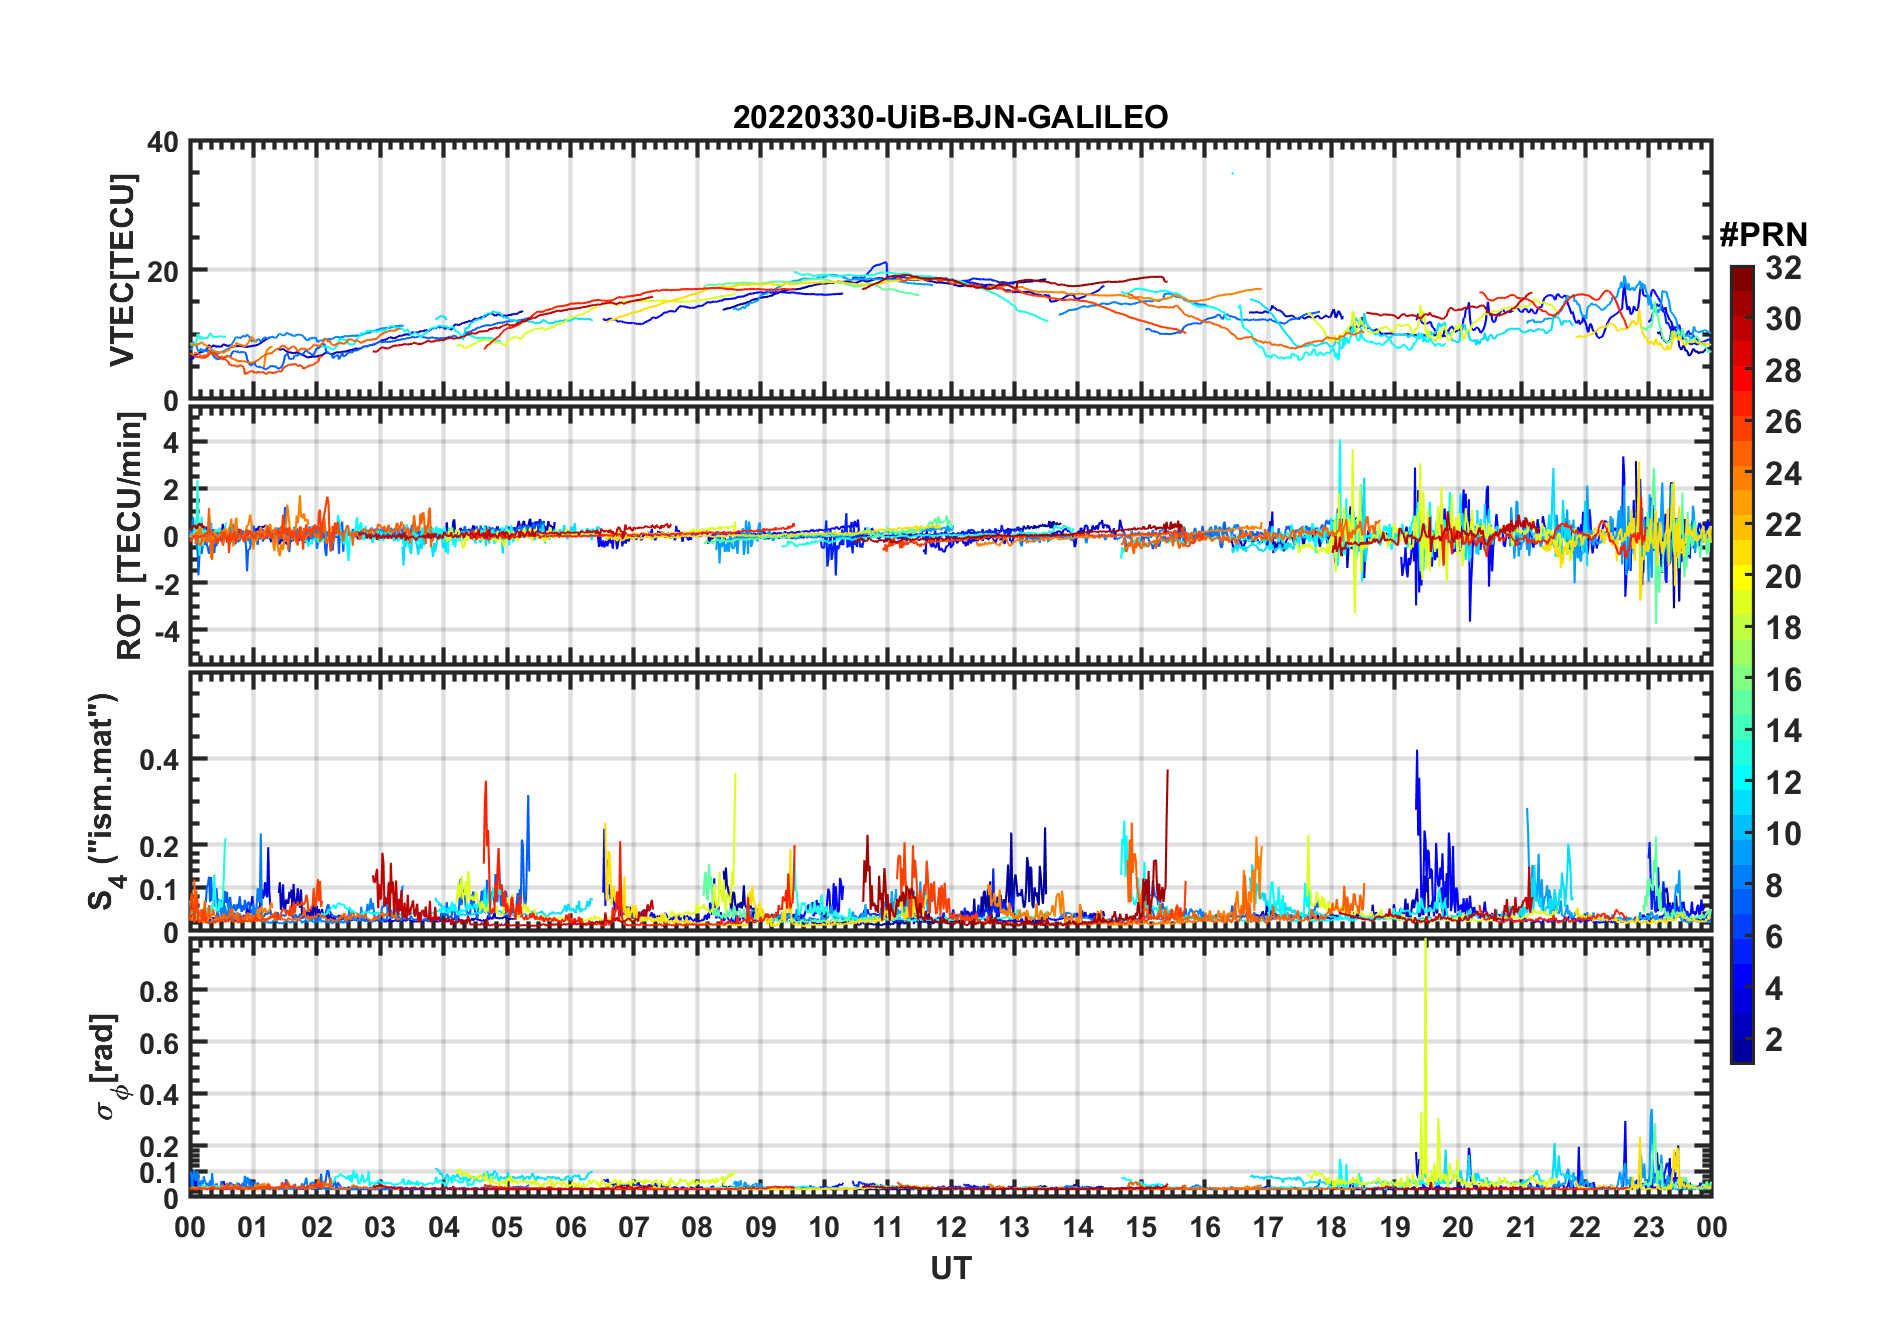Click the UT x-axis label
This screenshot has width=1902, height=1330.
pos(951,1268)
